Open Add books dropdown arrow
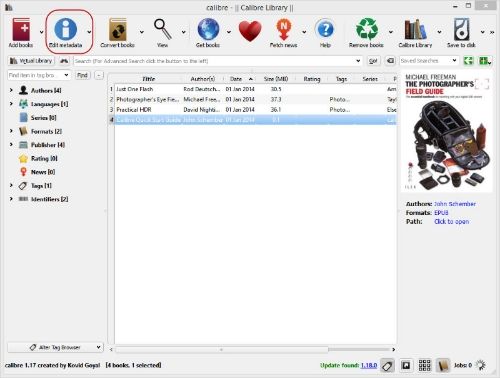500x378 pixels. [x=41, y=32]
